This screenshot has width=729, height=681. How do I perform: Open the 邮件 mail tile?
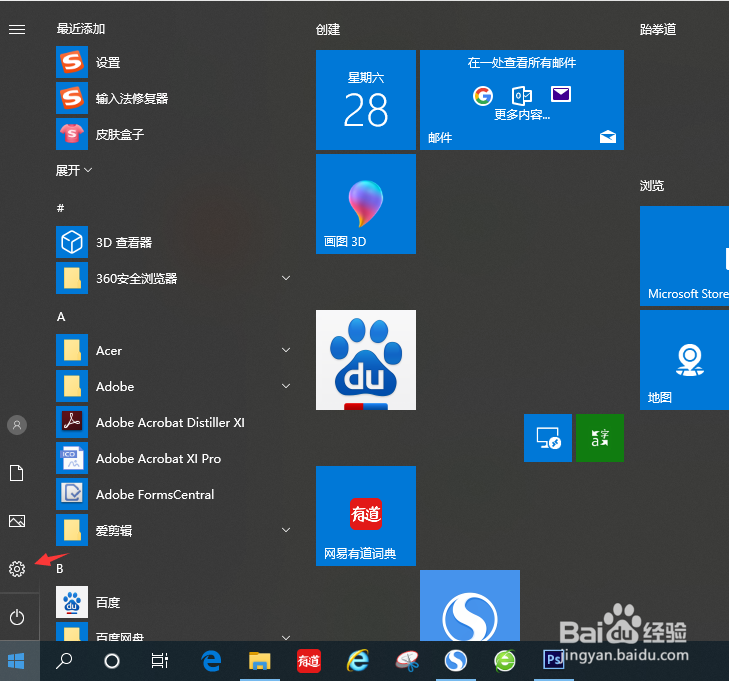click(x=522, y=100)
